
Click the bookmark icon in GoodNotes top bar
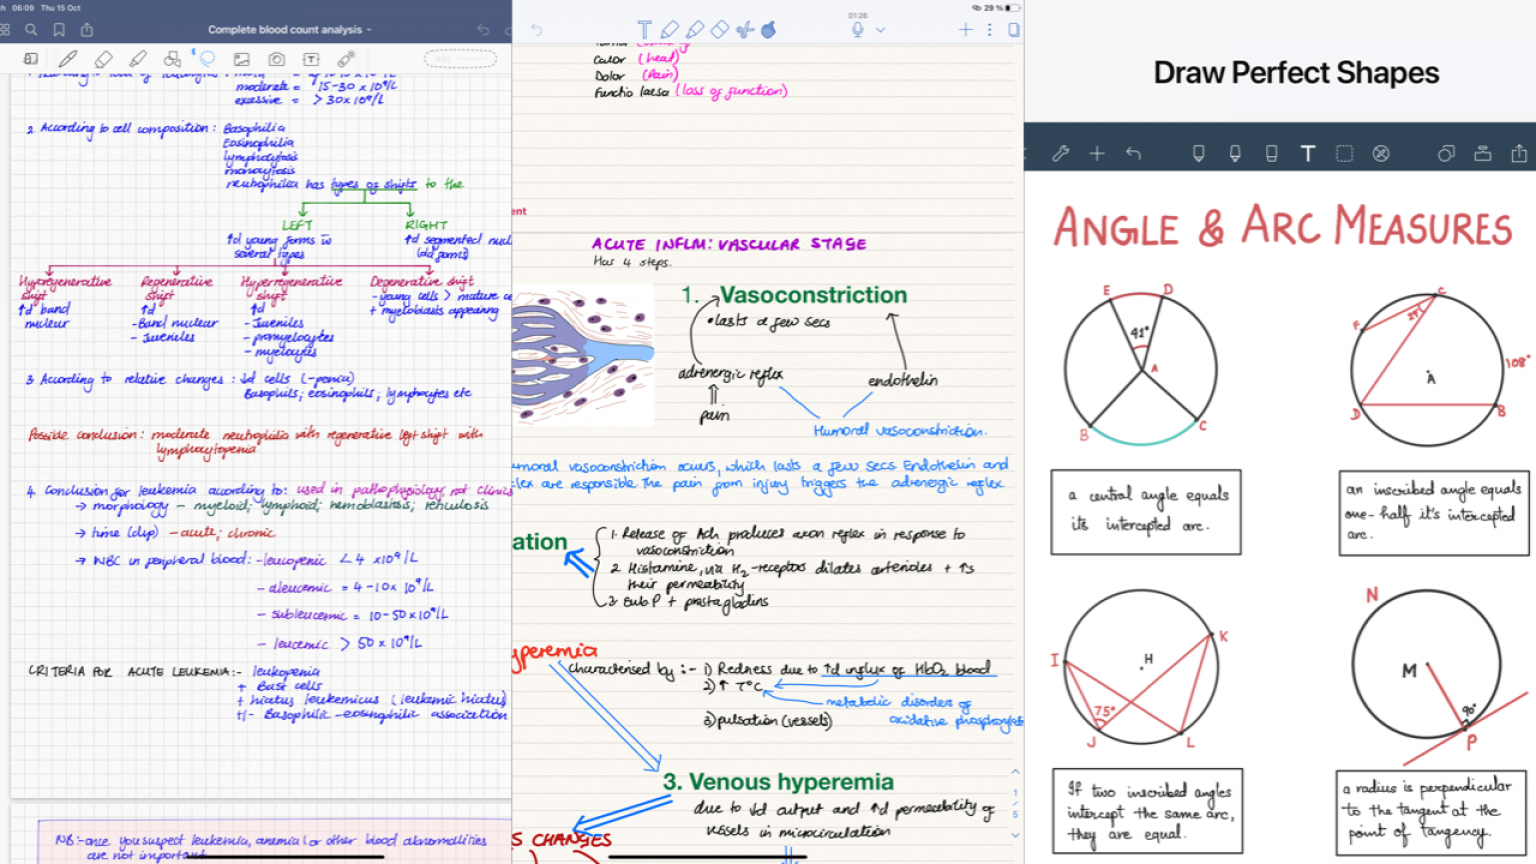click(x=60, y=29)
